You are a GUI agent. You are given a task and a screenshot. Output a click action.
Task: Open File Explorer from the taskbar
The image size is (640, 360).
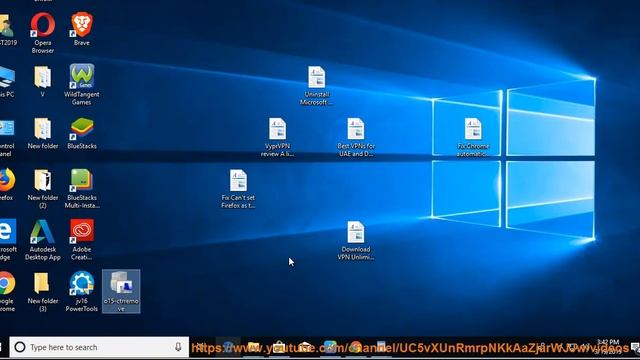pos(253,347)
